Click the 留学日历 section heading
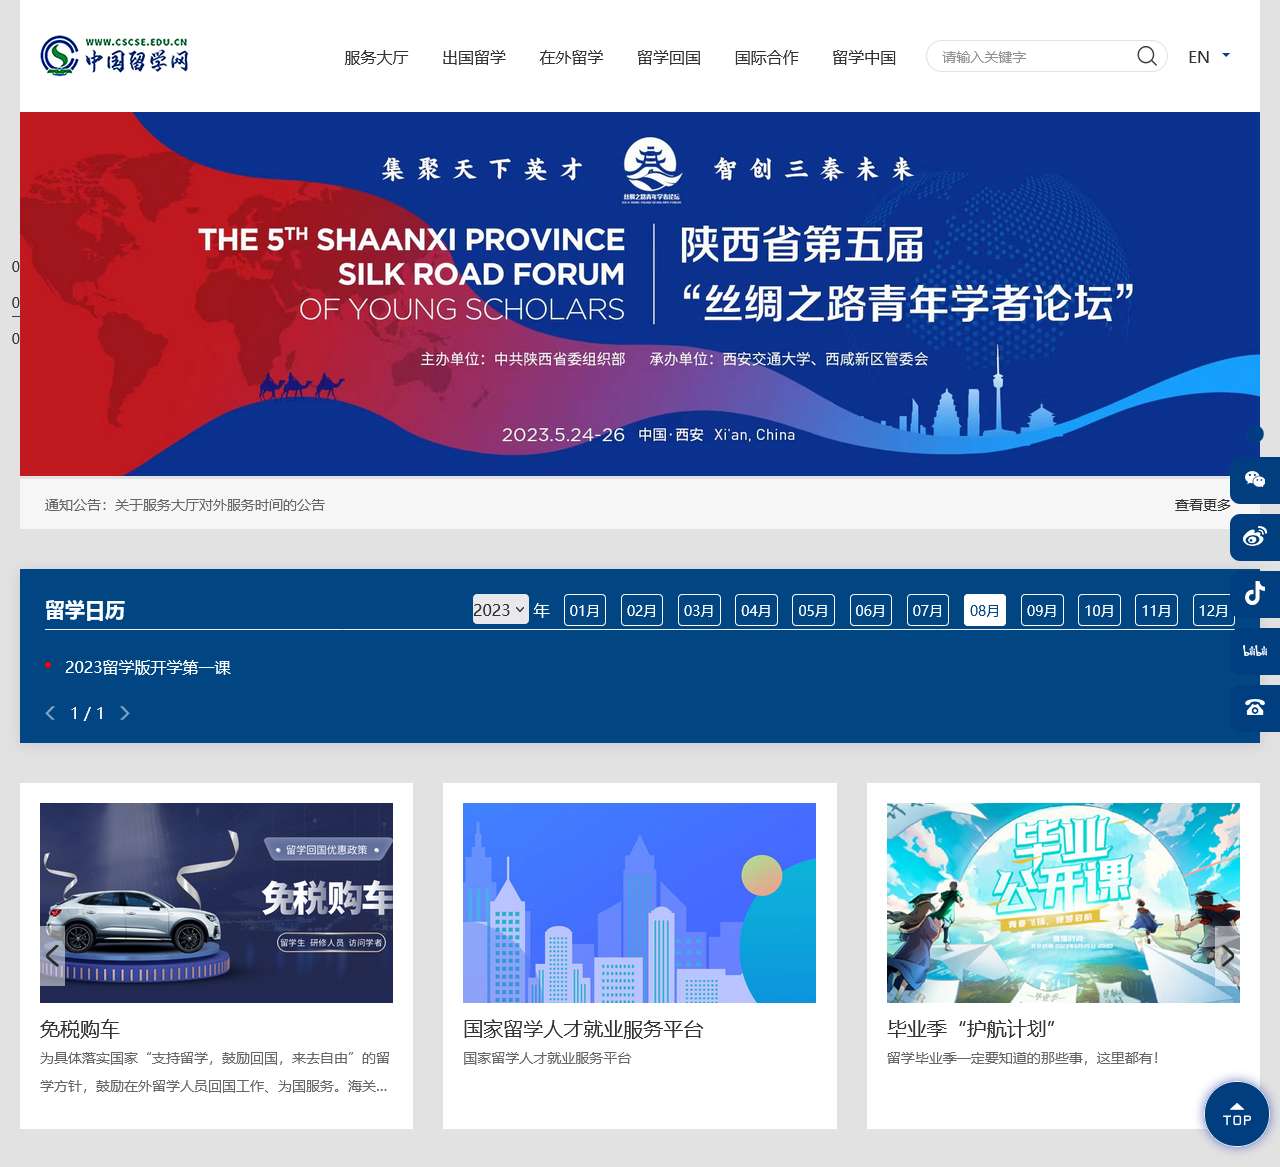 coord(85,610)
